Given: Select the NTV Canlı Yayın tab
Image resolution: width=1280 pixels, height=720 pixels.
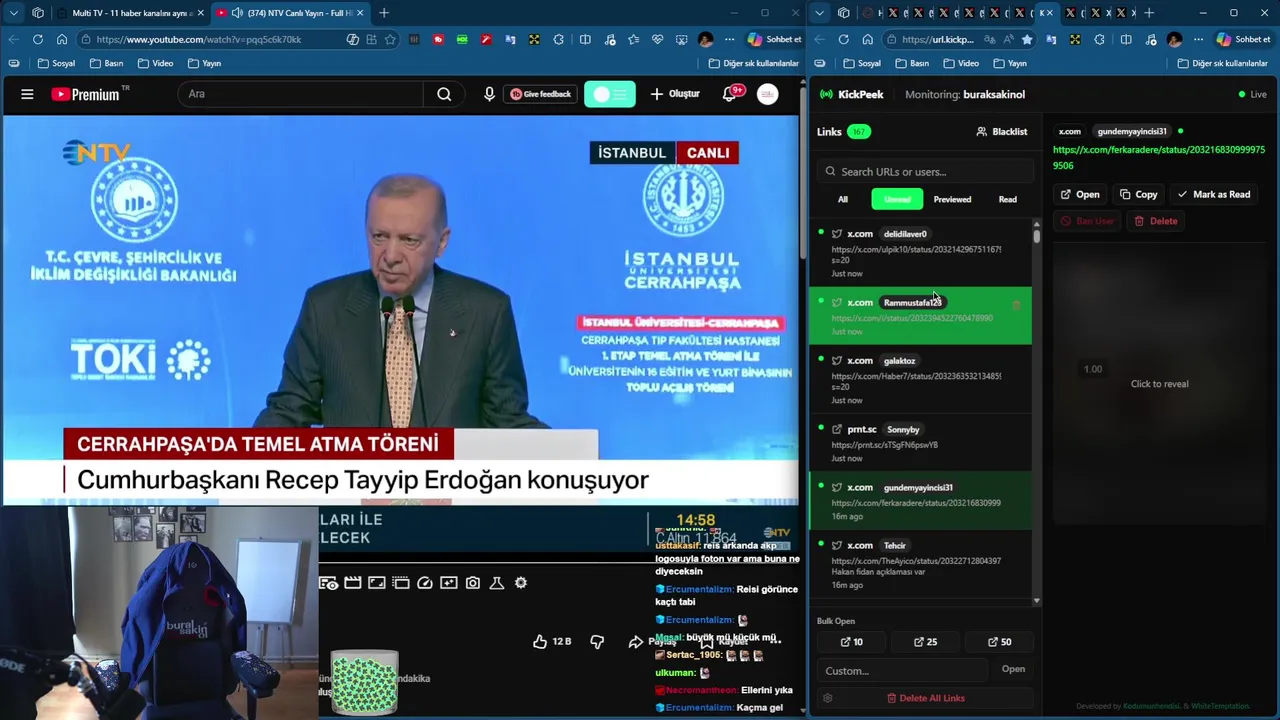Looking at the screenshot, I should point(290,13).
